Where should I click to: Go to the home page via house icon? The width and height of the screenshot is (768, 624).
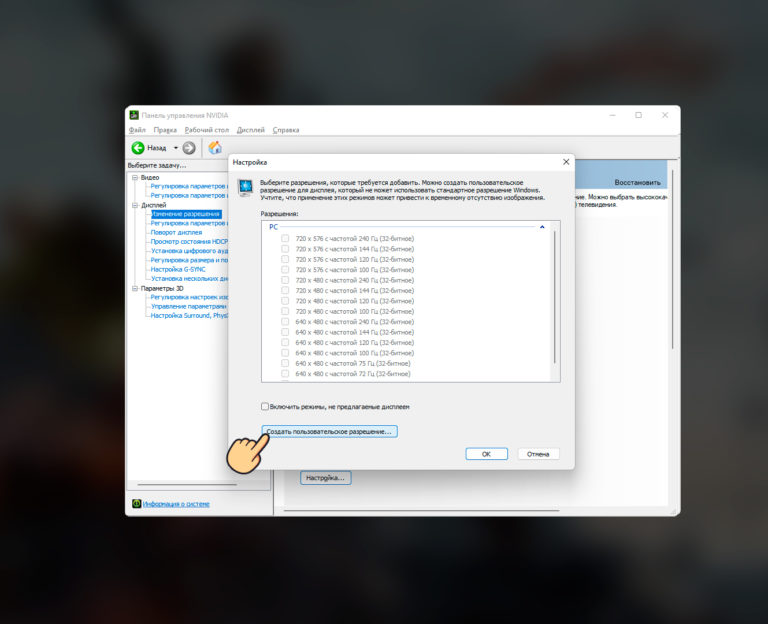tap(215, 147)
